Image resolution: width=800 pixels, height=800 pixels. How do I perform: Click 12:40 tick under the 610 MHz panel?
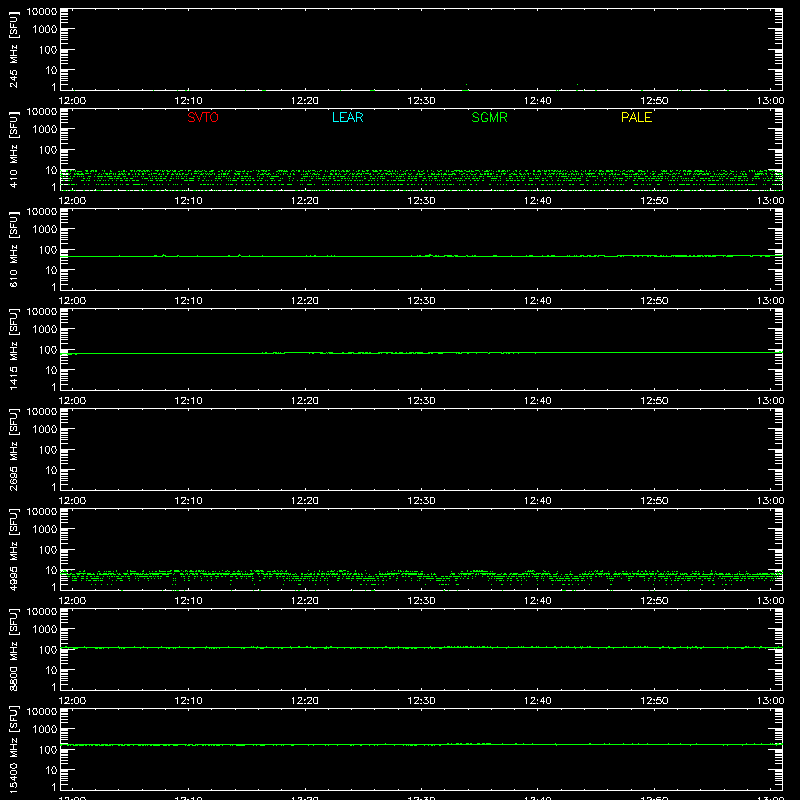pyautogui.click(x=538, y=301)
